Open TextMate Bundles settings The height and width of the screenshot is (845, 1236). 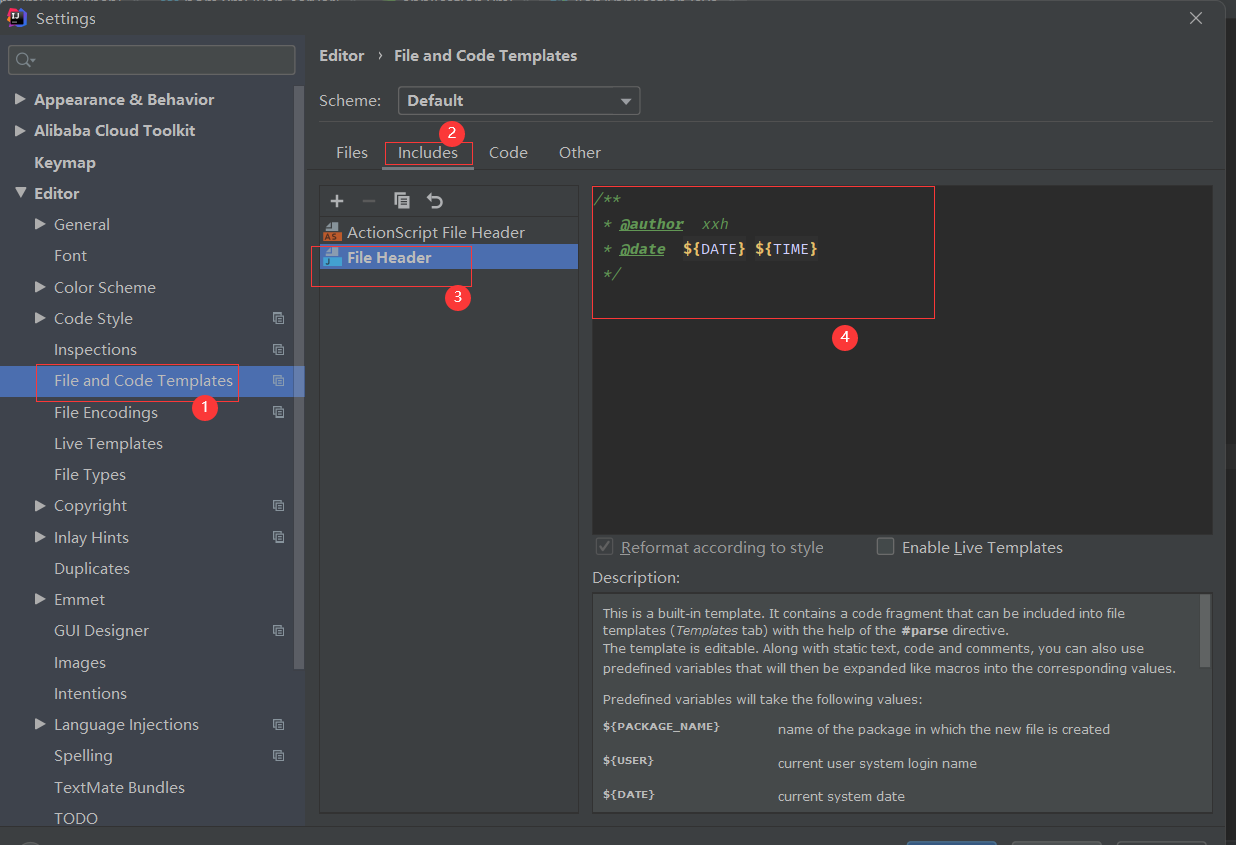(x=119, y=787)
